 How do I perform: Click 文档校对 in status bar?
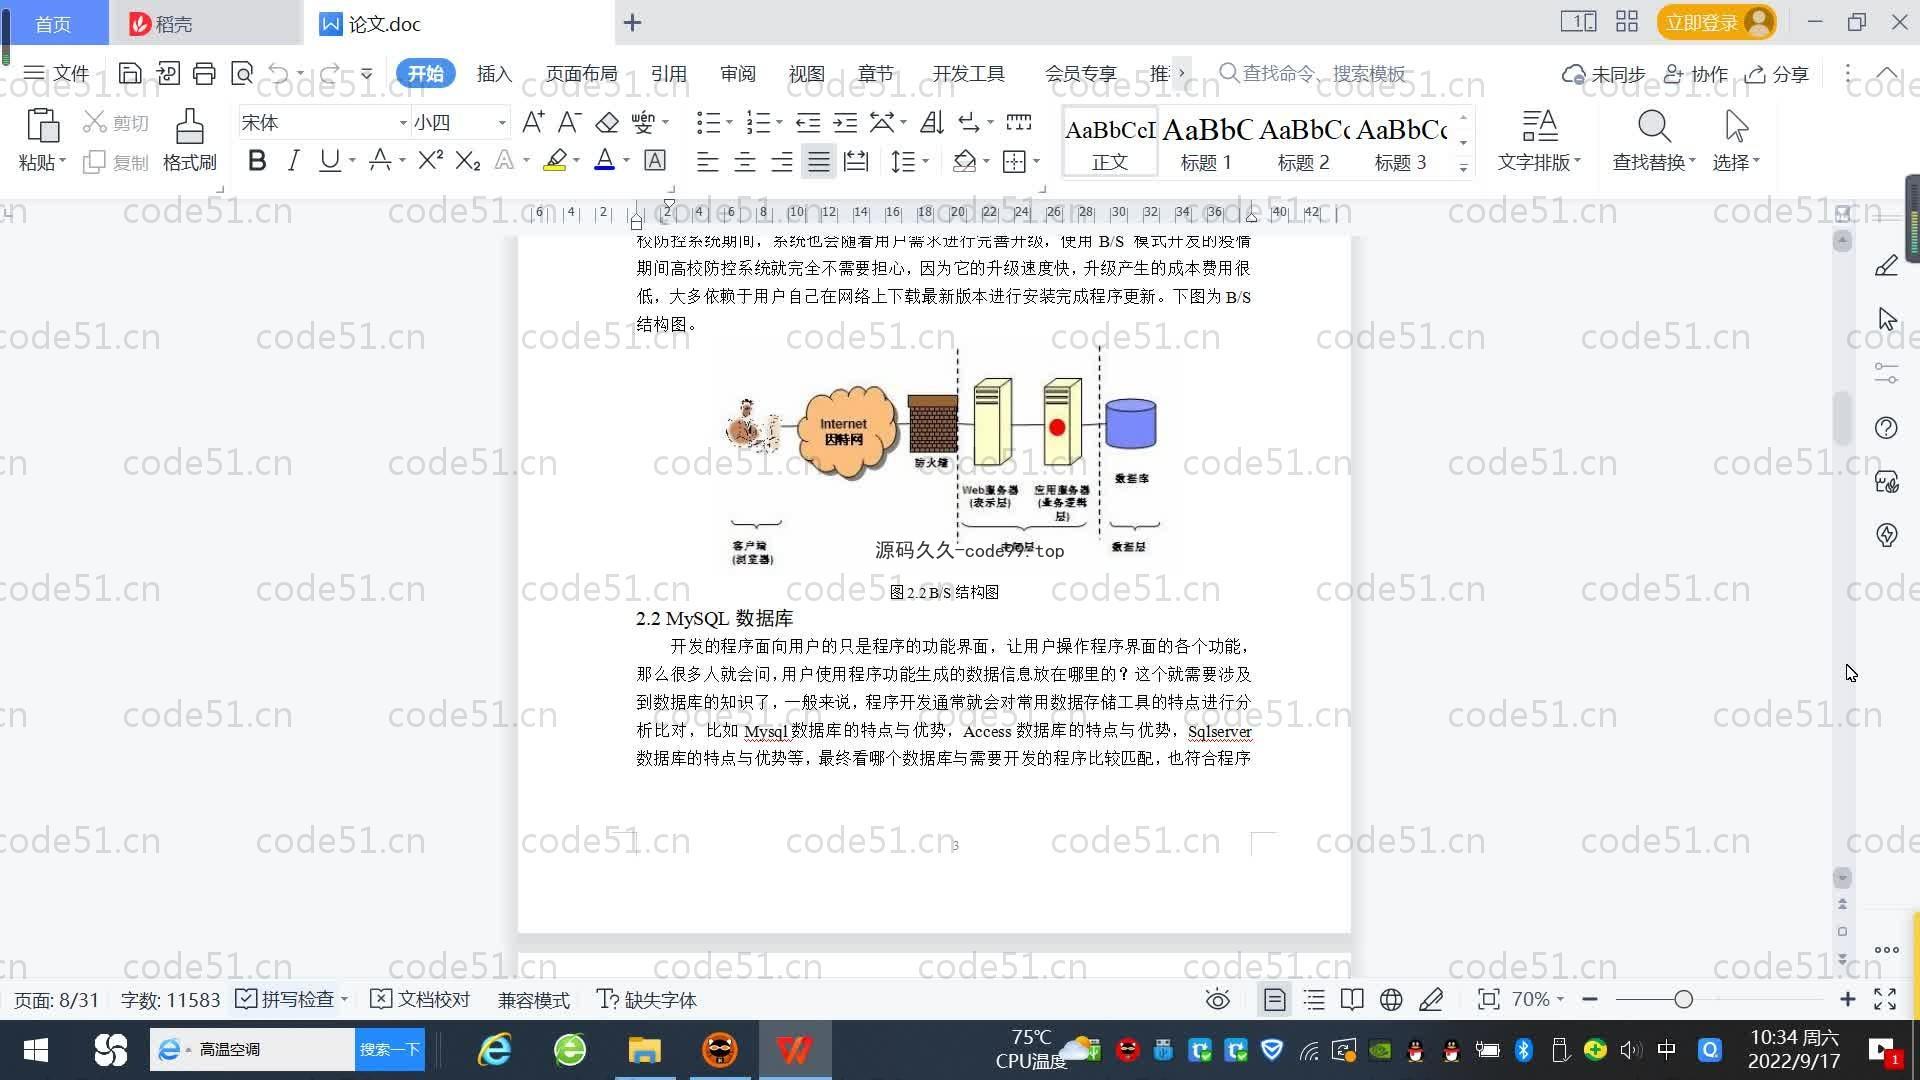[420, 999]
